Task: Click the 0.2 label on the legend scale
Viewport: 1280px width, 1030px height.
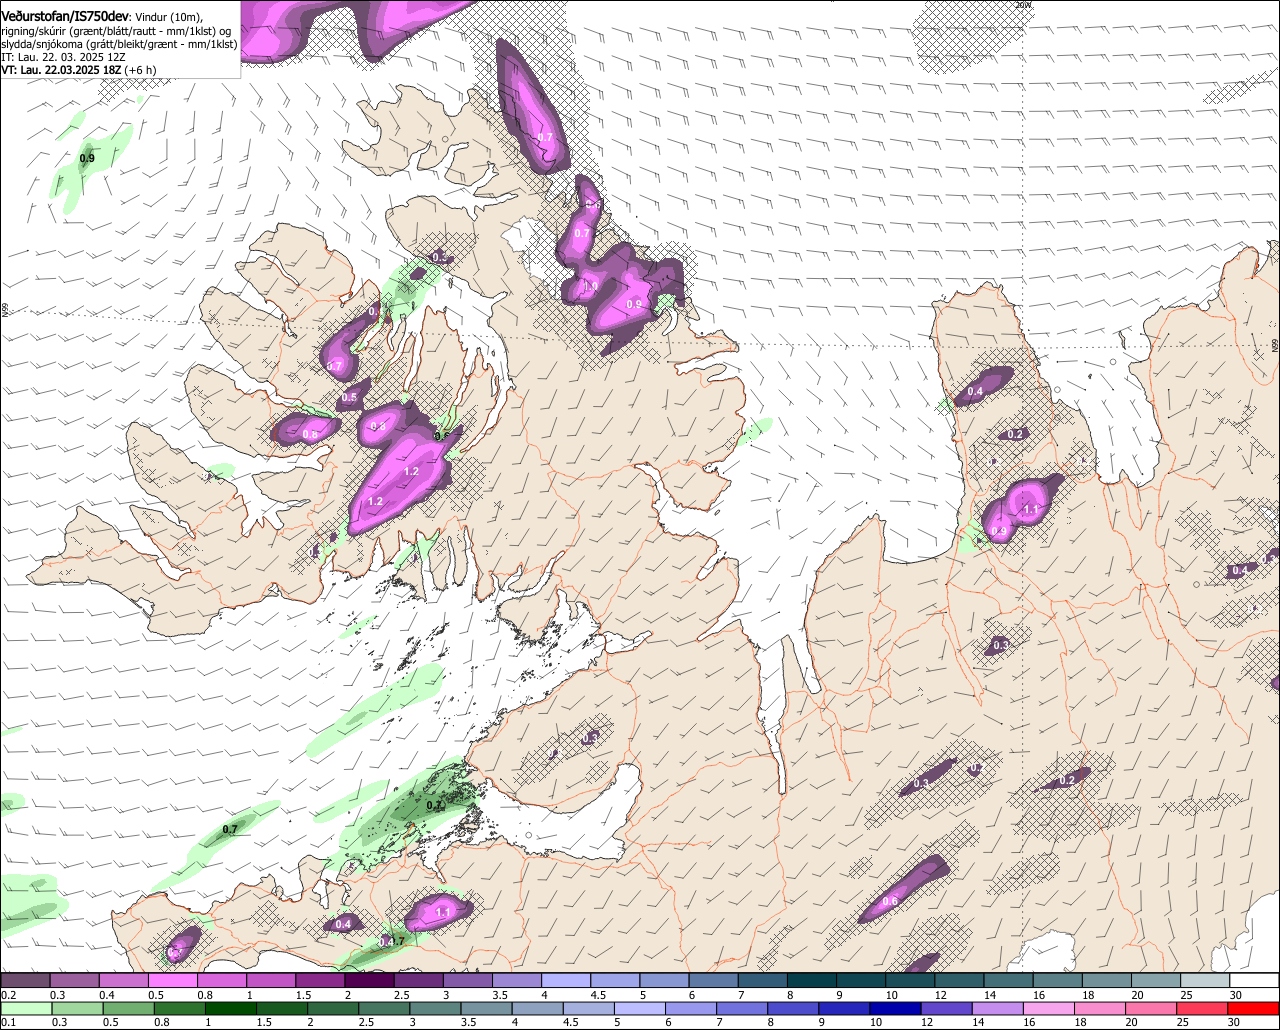Action: [x=8, y=995]
